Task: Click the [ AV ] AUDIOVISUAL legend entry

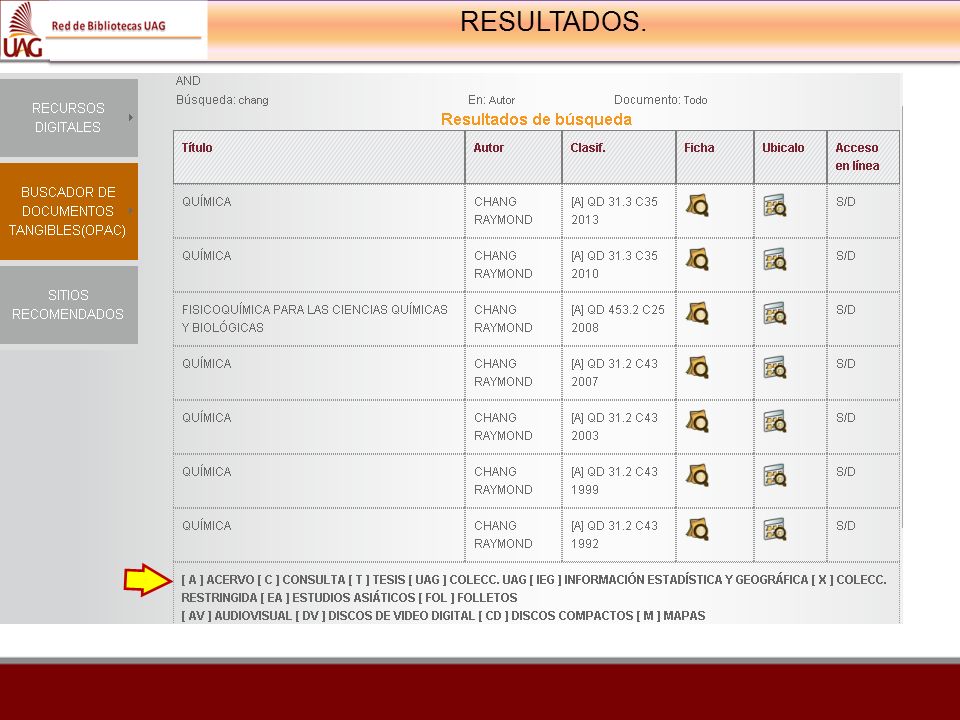Action: [x=236, y=616]
